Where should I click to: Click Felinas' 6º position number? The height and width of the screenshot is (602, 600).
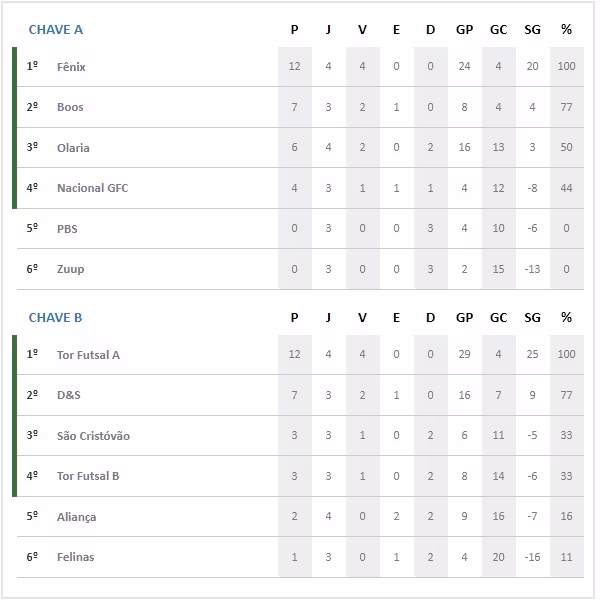(32, 557)
